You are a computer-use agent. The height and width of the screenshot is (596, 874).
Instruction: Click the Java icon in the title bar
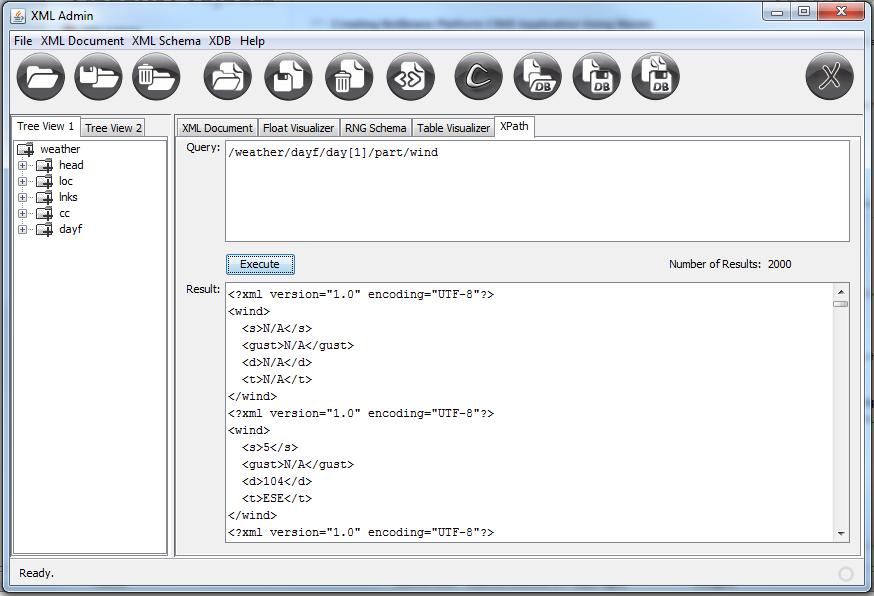[x=18, y=16]
